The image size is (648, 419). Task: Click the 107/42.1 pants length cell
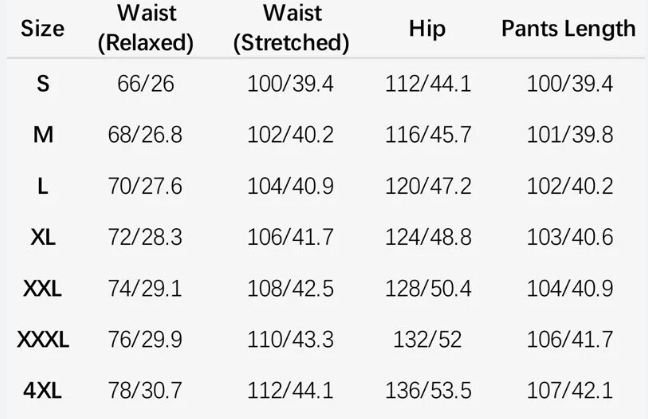coord(570,390)
